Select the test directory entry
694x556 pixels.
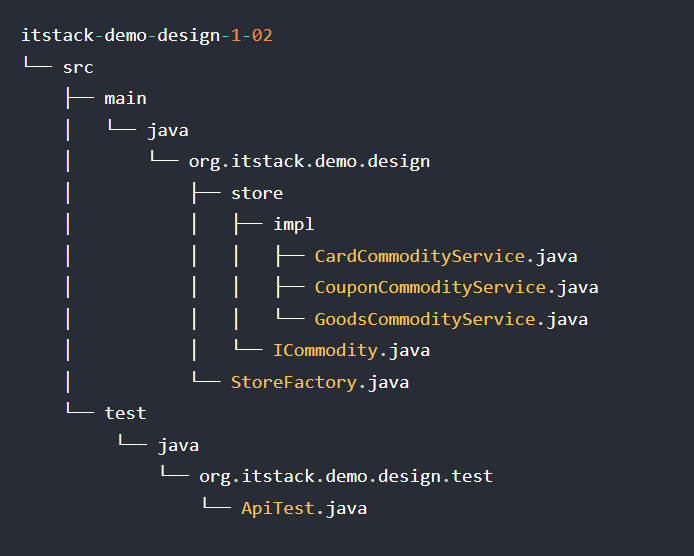tap(125, 413)
